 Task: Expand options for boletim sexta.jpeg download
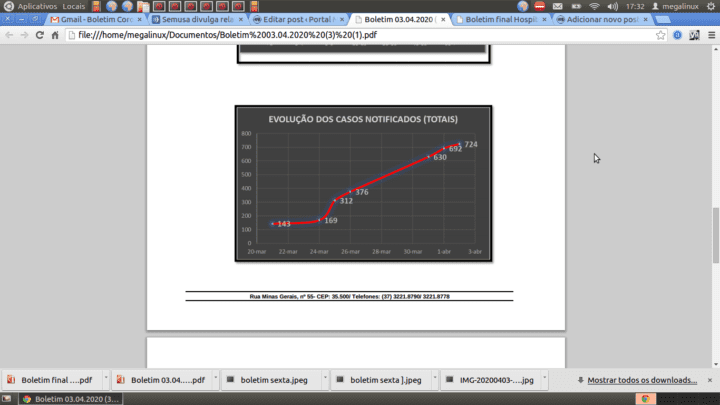tap(325, 378)
